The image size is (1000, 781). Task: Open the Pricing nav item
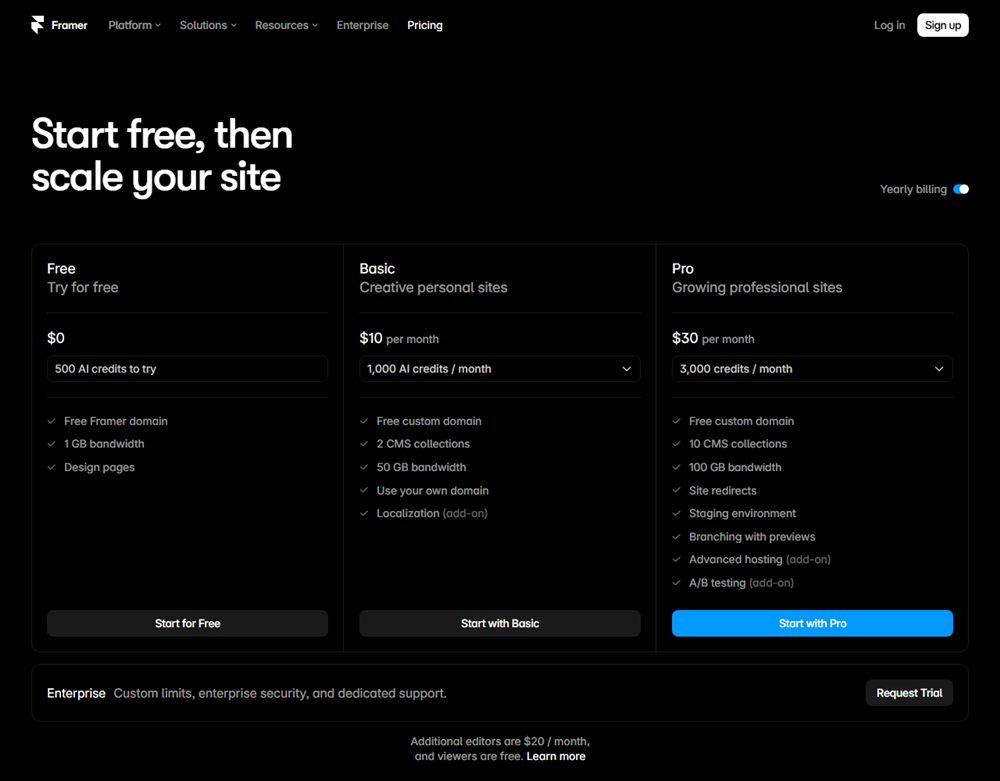425,25
